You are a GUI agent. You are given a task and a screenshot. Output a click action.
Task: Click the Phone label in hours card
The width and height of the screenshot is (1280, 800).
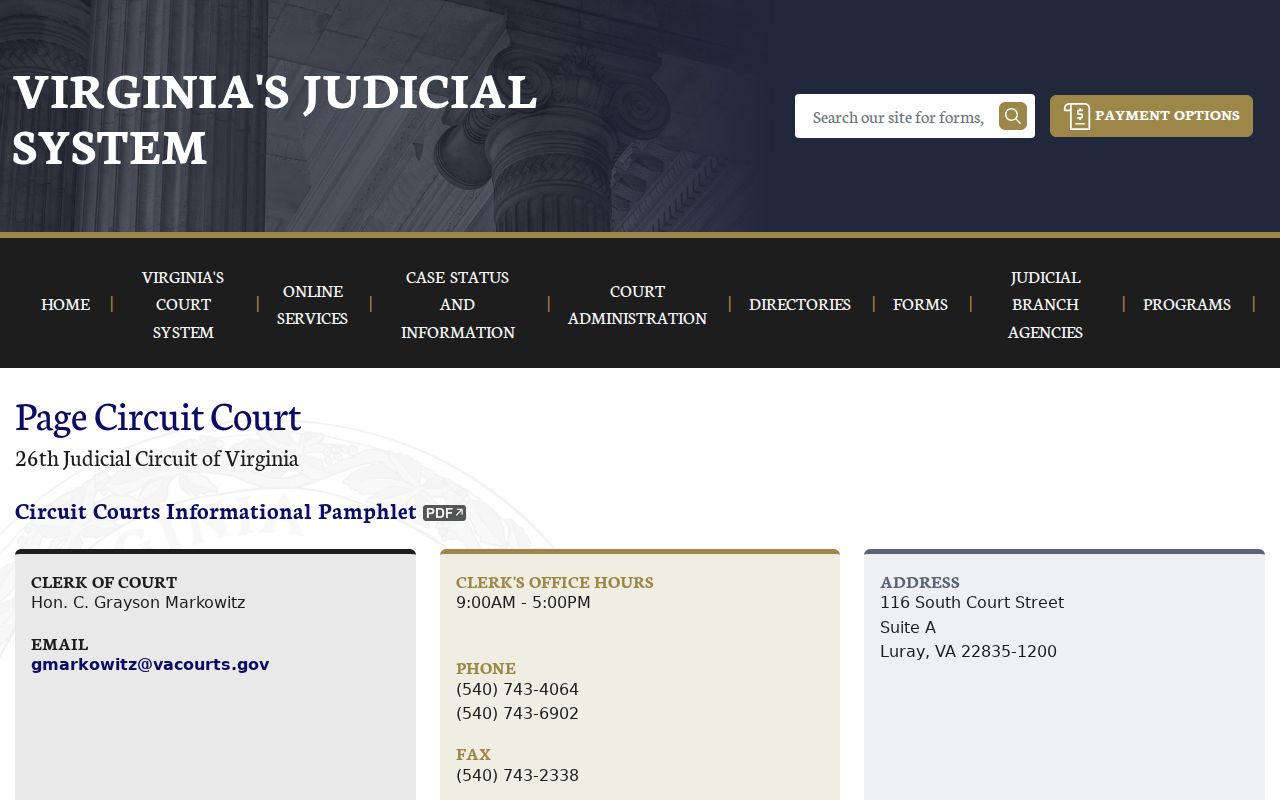click(486, 668)
